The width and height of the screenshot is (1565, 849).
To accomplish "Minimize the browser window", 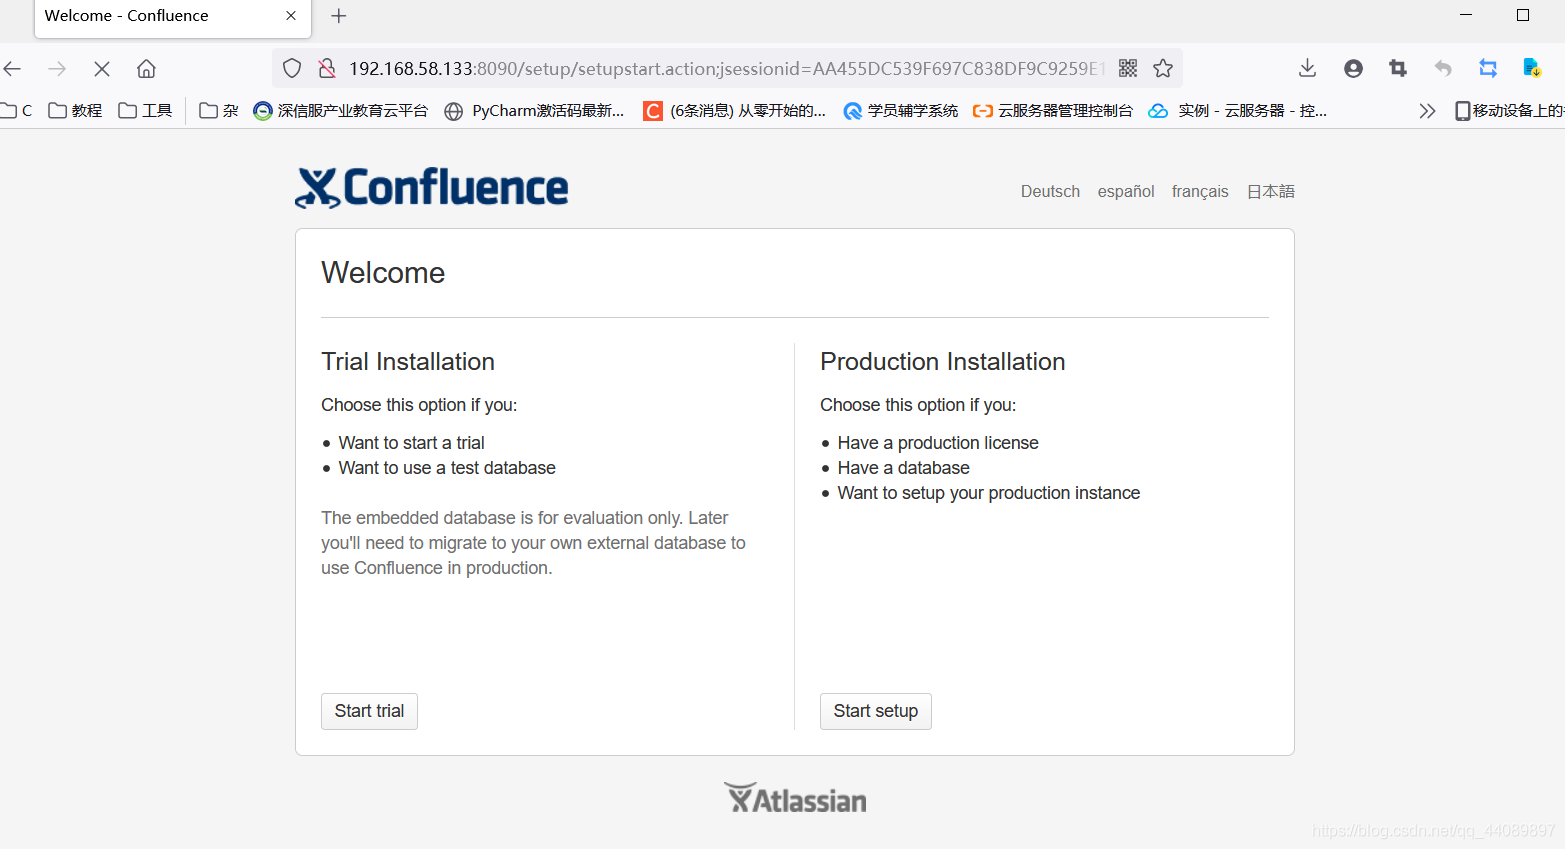I will coord(1466,15).
